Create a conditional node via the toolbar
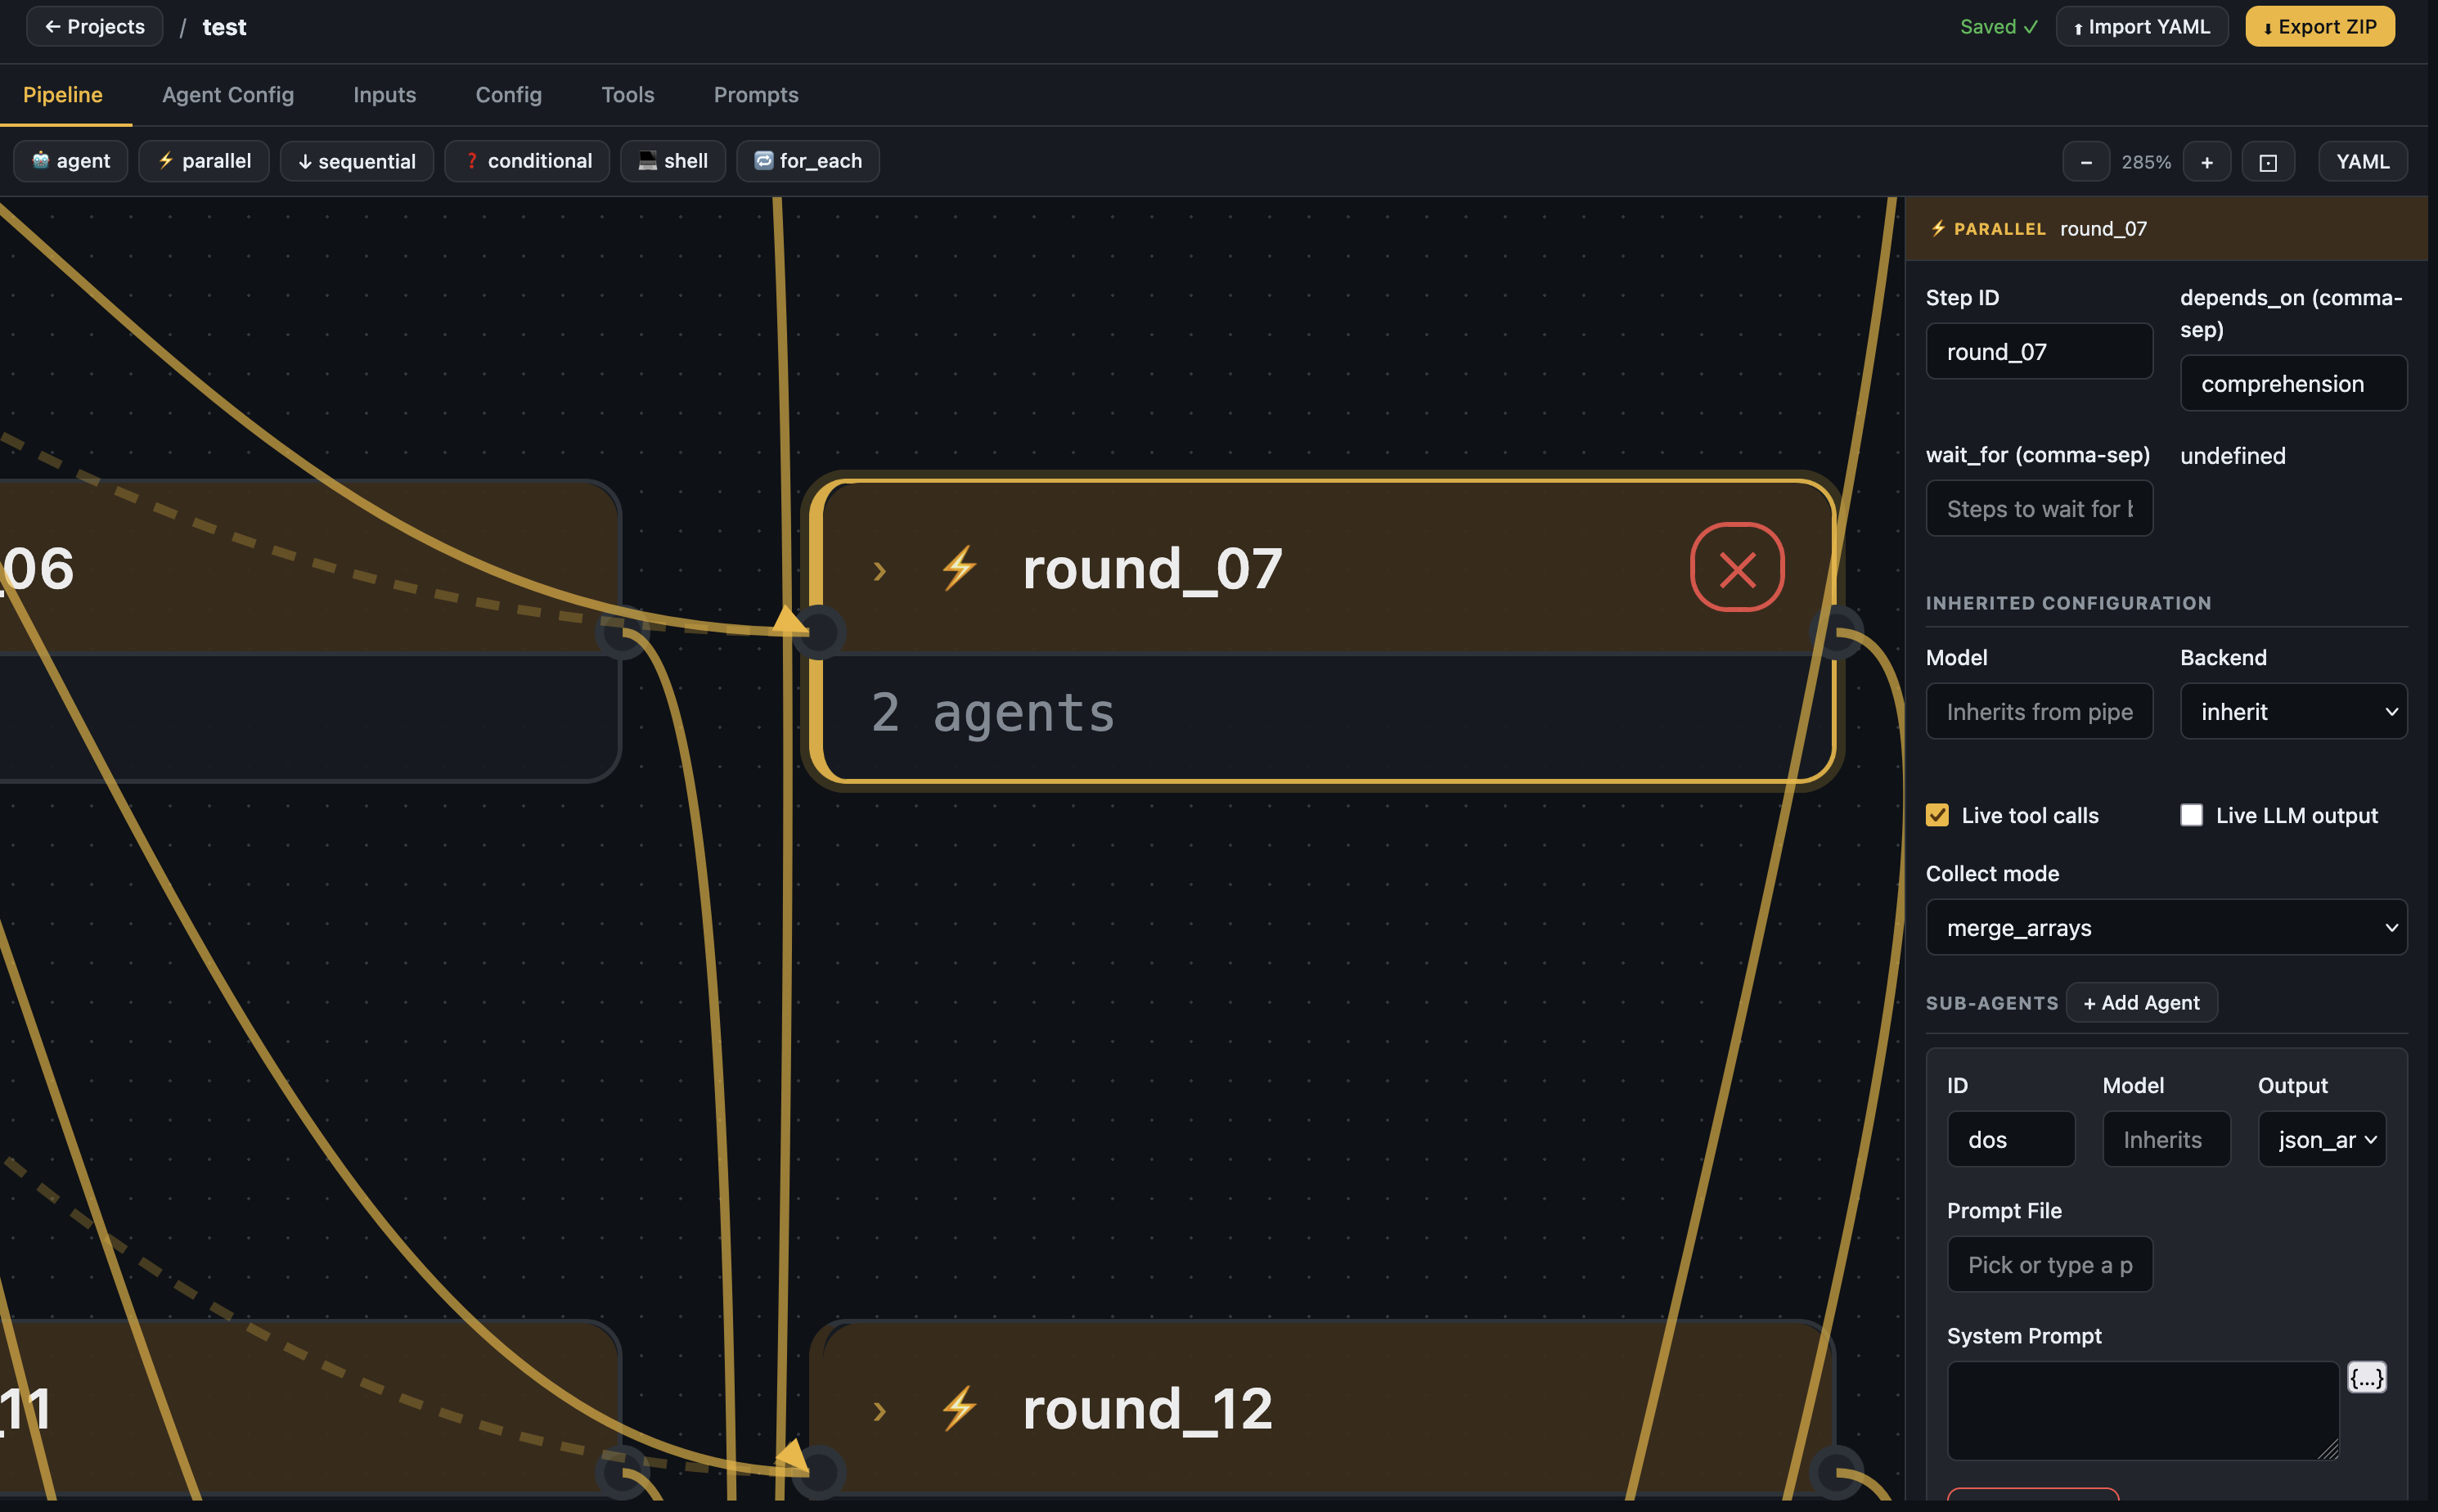2438x1512 pixels. [527, 161]
